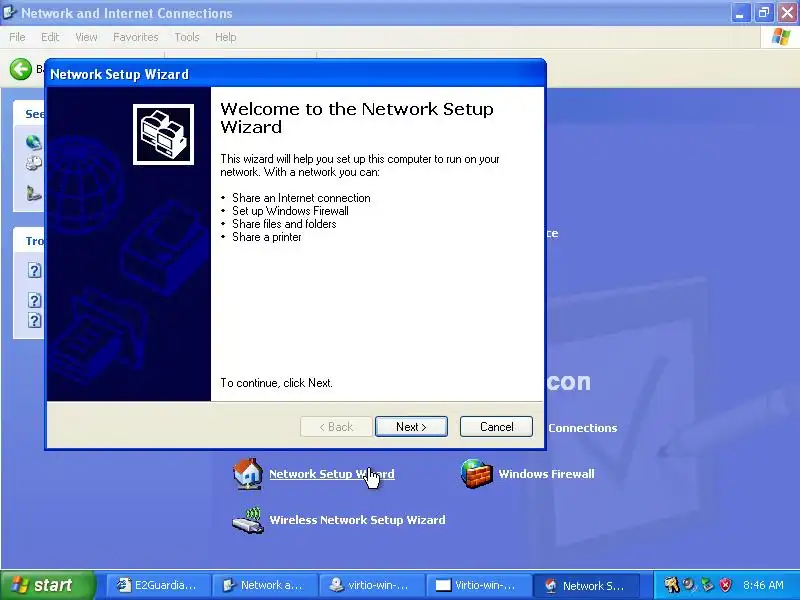The image size is (800, 600).
Task: Click the Start button
Action: [47, 585]
